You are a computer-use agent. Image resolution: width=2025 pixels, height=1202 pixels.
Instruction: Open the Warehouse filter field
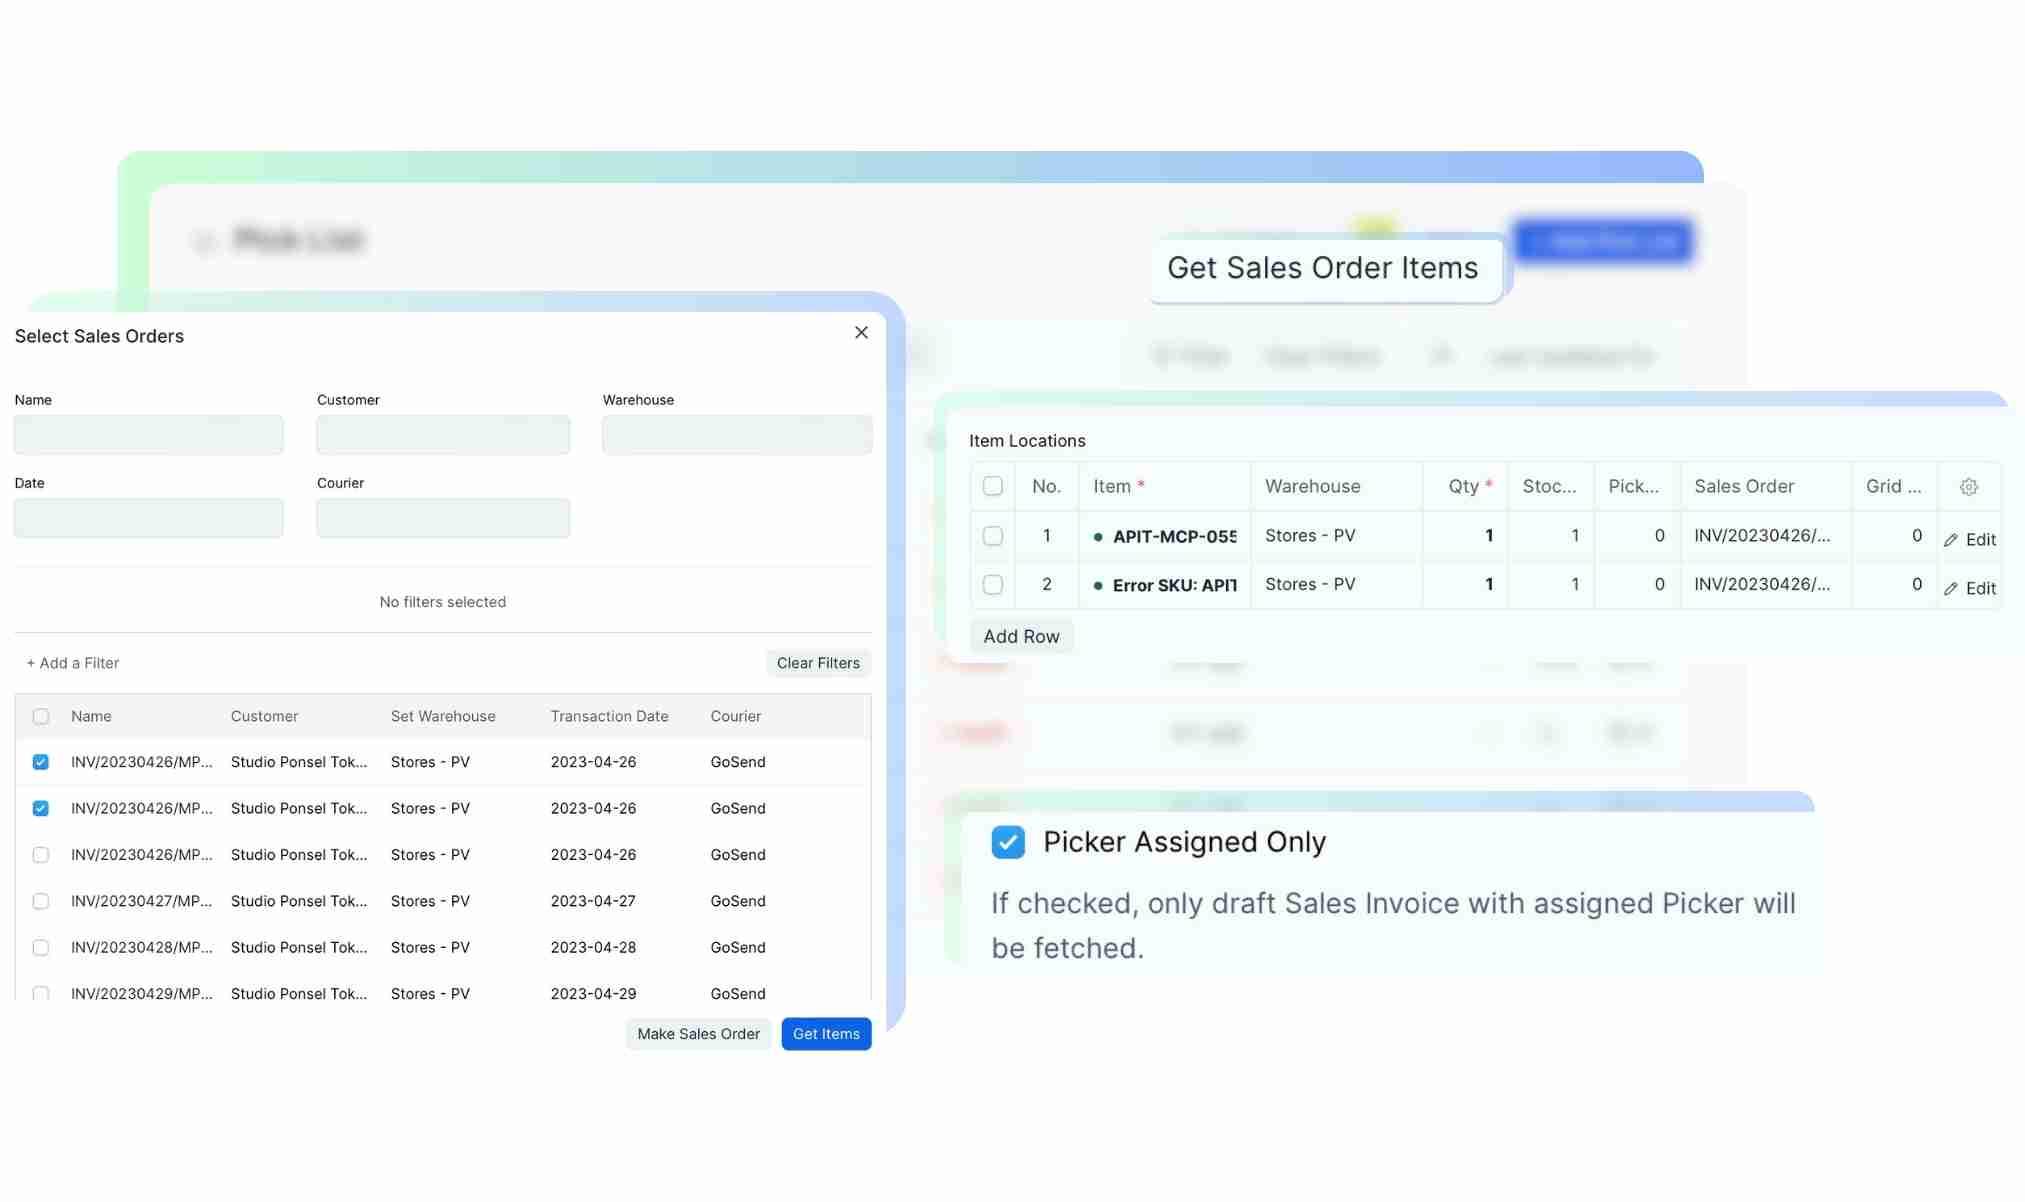point(737,436)
